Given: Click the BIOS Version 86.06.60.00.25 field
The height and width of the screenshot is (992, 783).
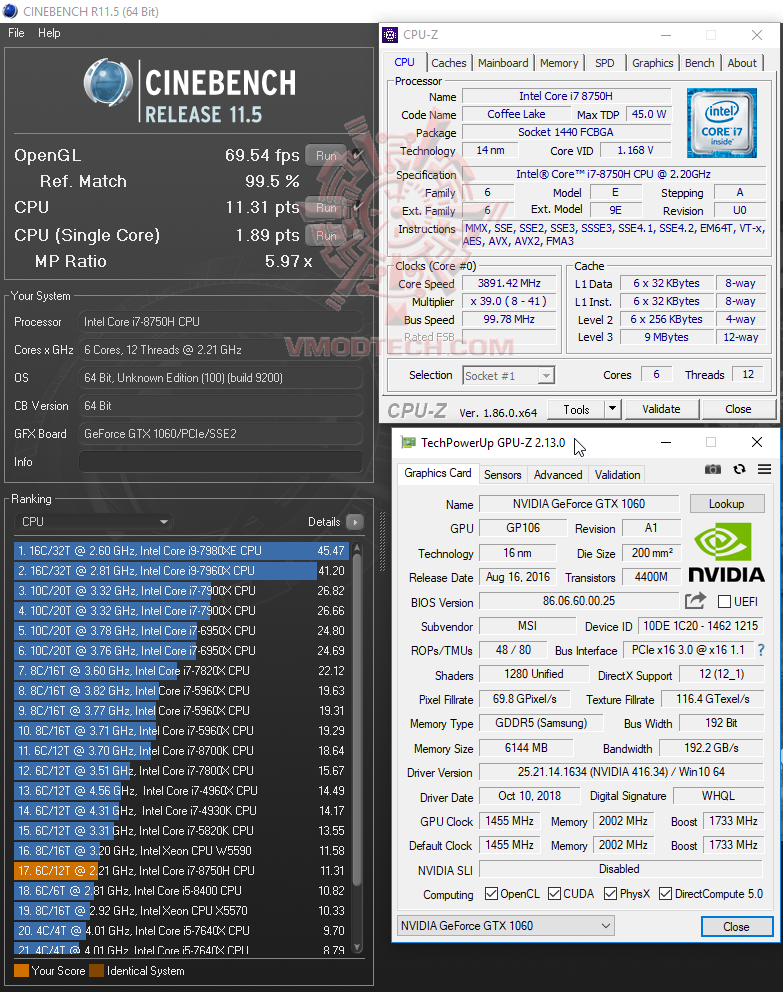Looking at the screenshot, I should point(579,601).
